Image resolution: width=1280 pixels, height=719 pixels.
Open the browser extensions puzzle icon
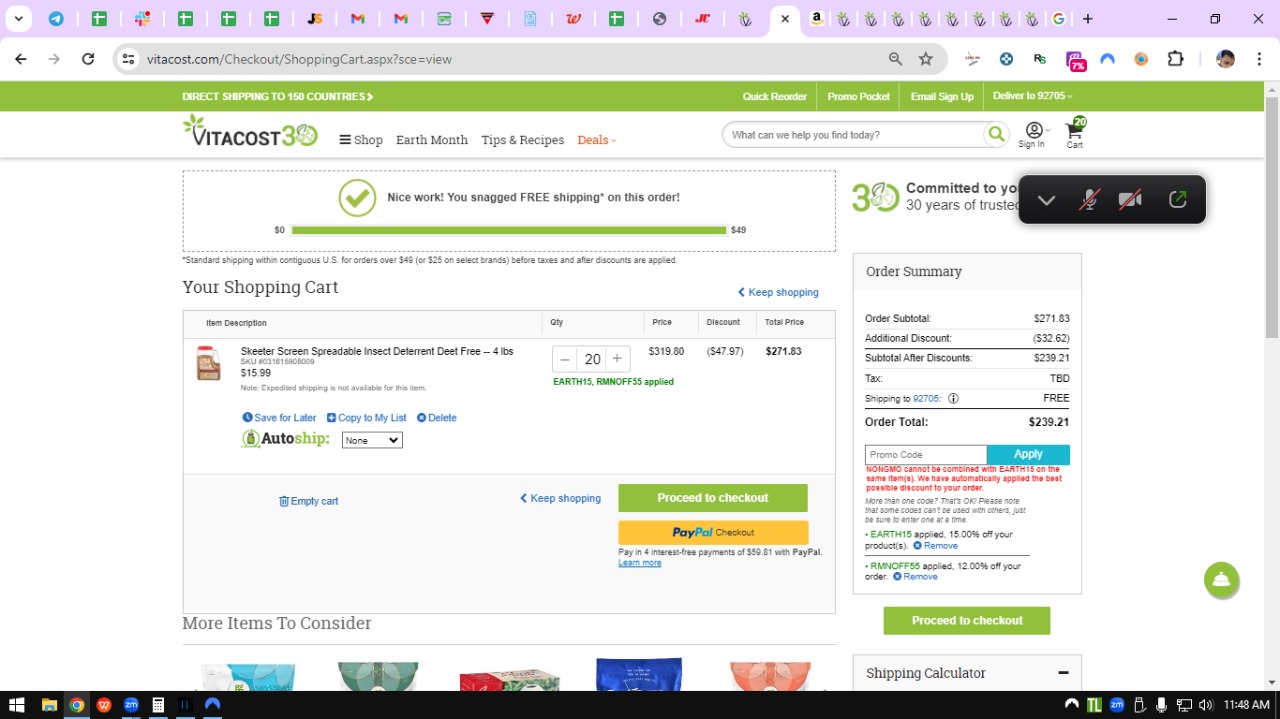pos(1176,59)
